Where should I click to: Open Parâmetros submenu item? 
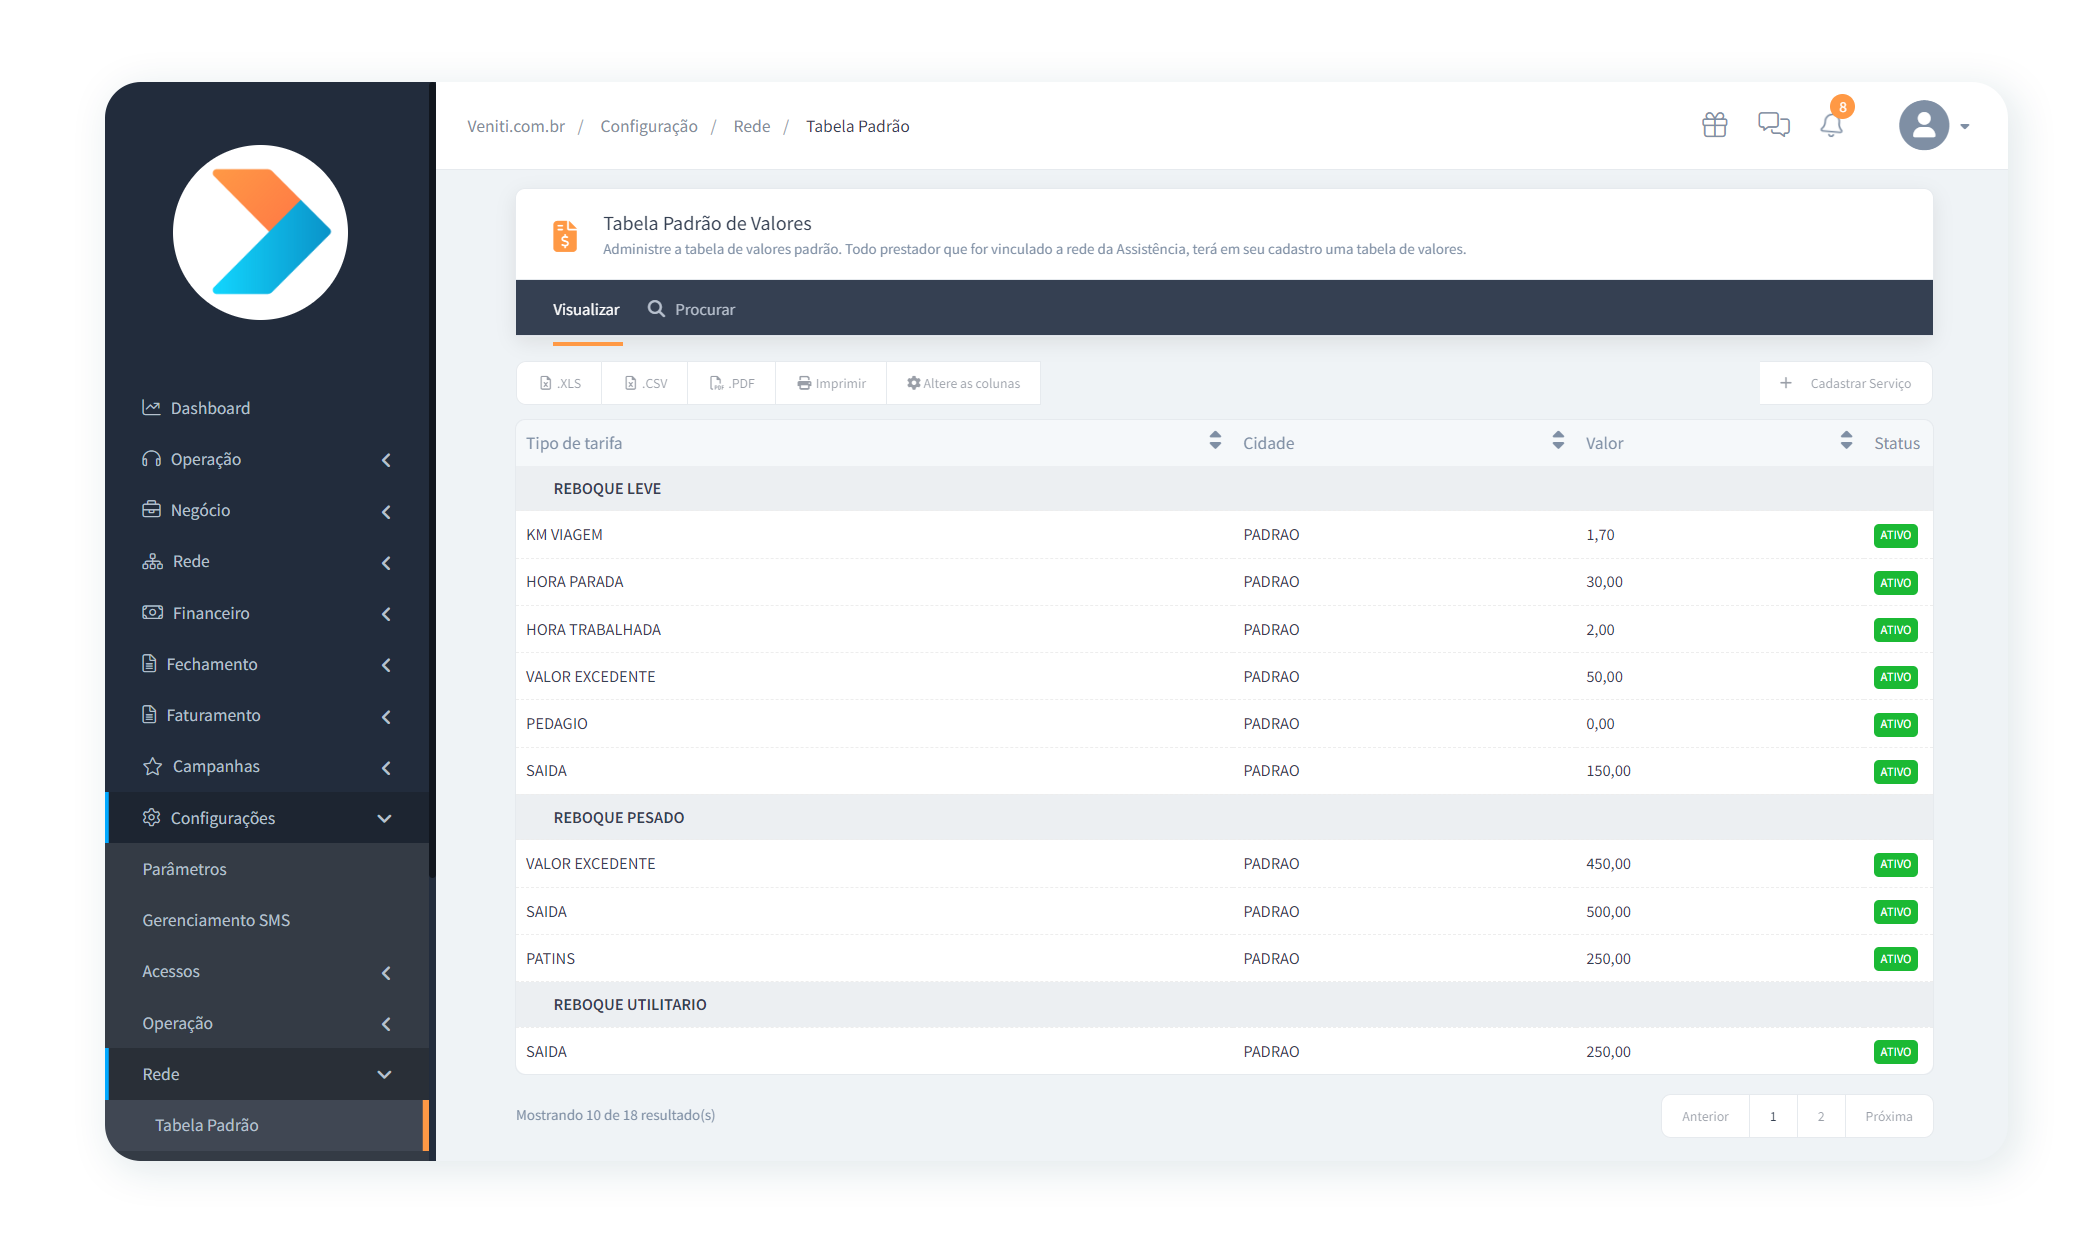(x=184, y=869)
